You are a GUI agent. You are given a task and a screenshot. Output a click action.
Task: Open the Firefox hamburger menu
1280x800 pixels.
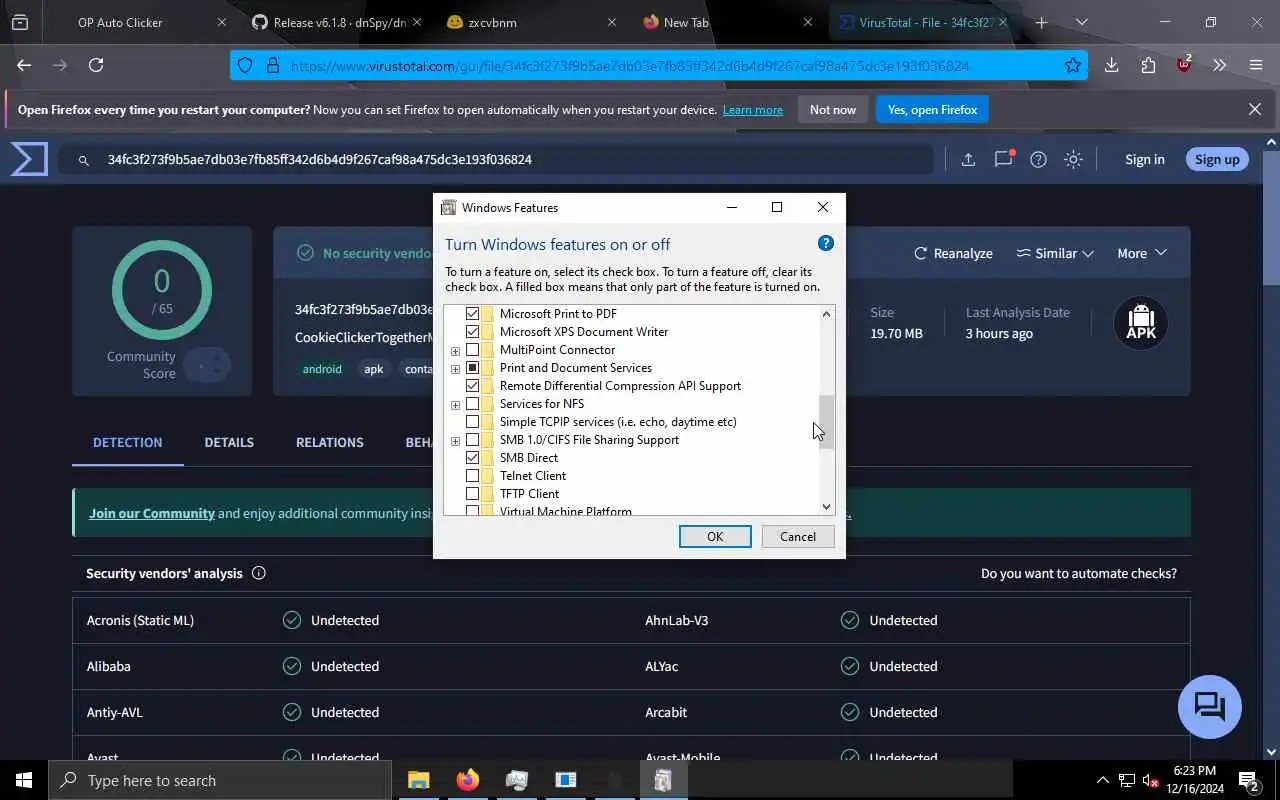point(1256,65)
